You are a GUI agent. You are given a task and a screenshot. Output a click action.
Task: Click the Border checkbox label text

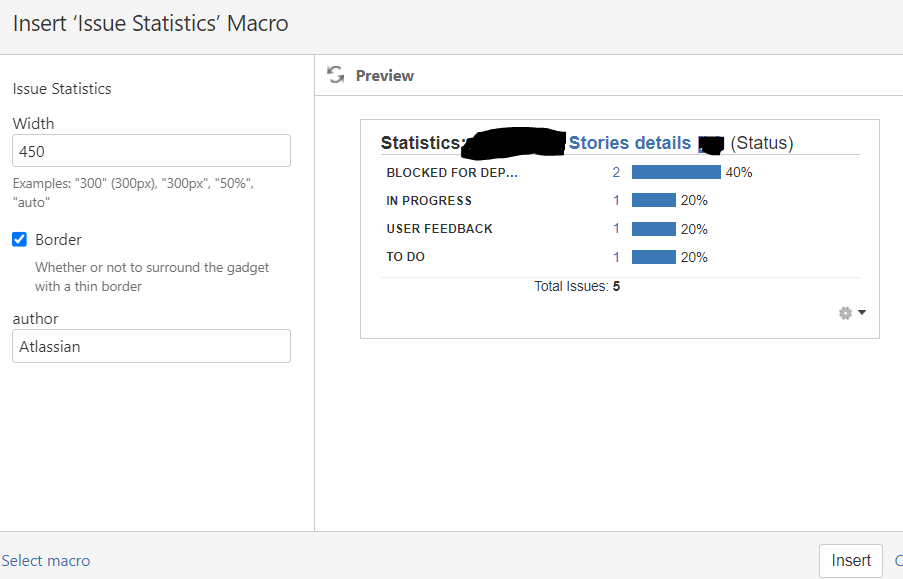click(x=58, y=240)
